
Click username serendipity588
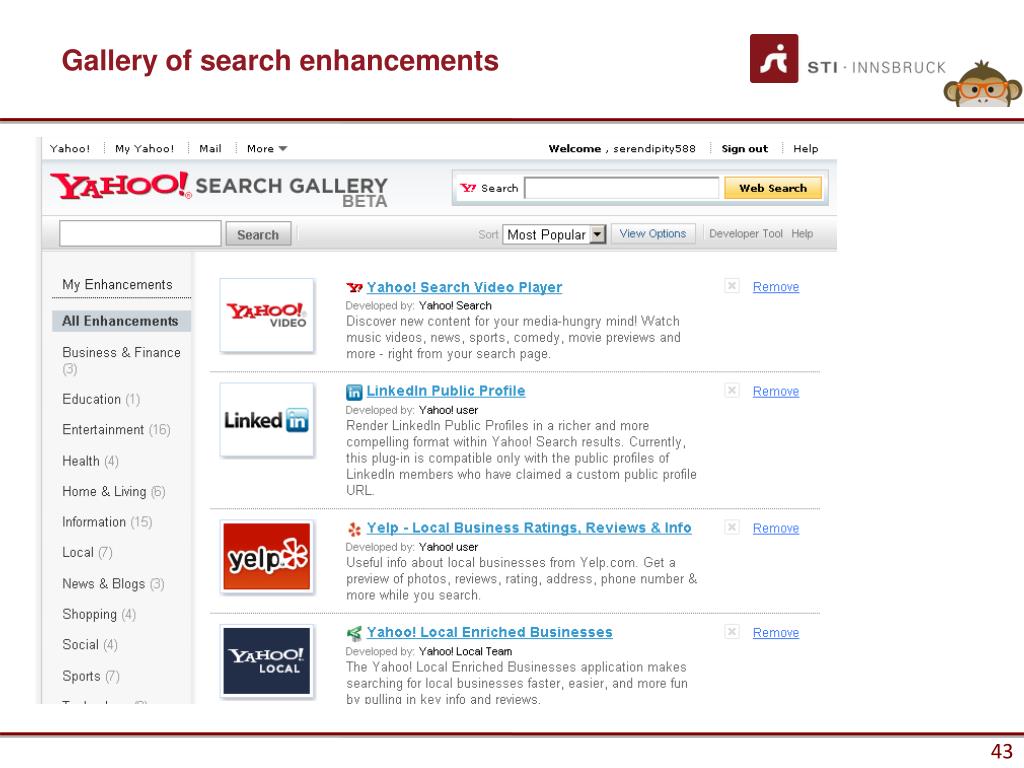(x=654, y=149)
